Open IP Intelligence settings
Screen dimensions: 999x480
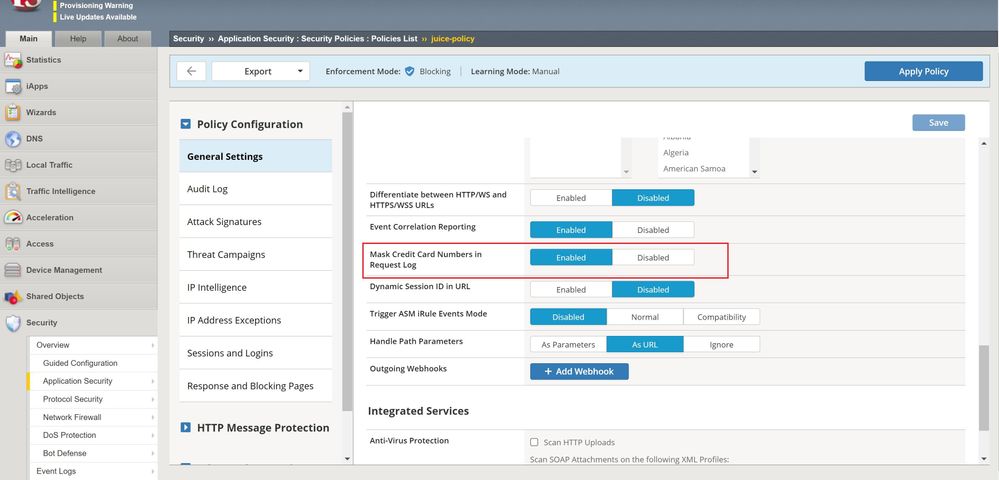coord(255,287)
